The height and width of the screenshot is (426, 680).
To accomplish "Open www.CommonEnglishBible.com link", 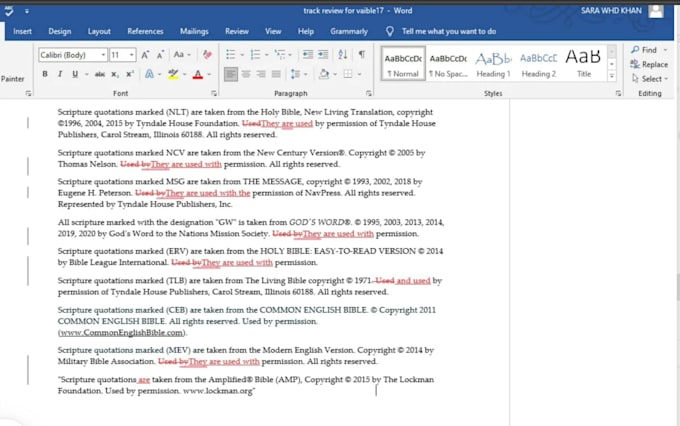I will click(122, 333).
